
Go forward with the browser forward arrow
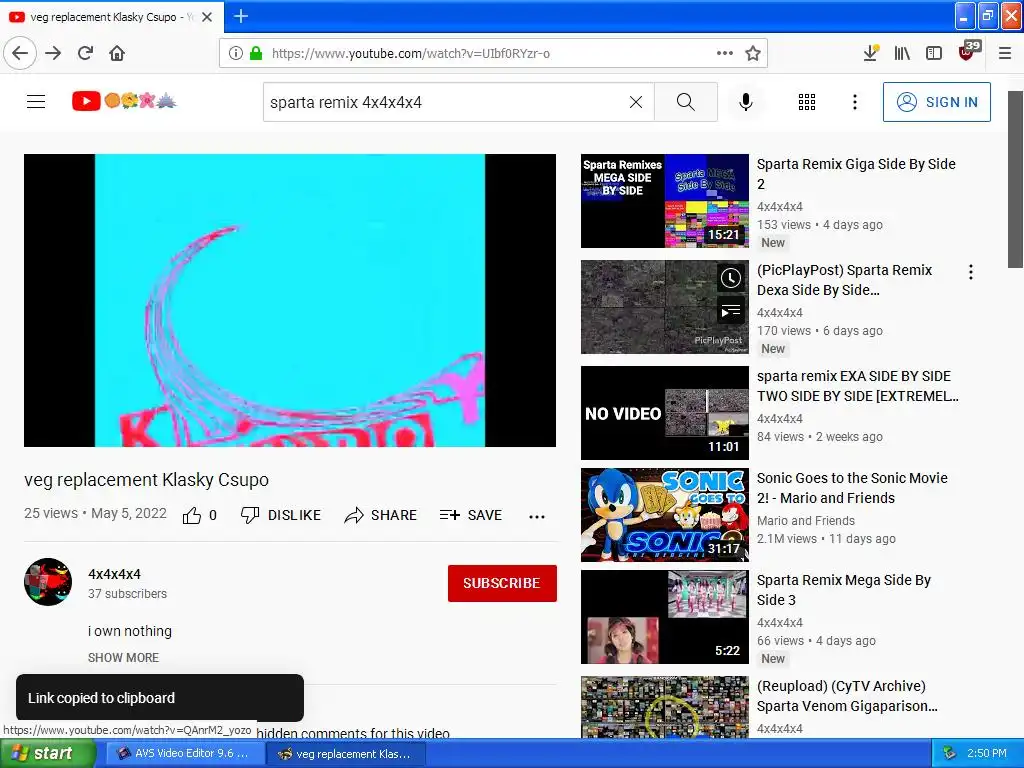point(54,53)
